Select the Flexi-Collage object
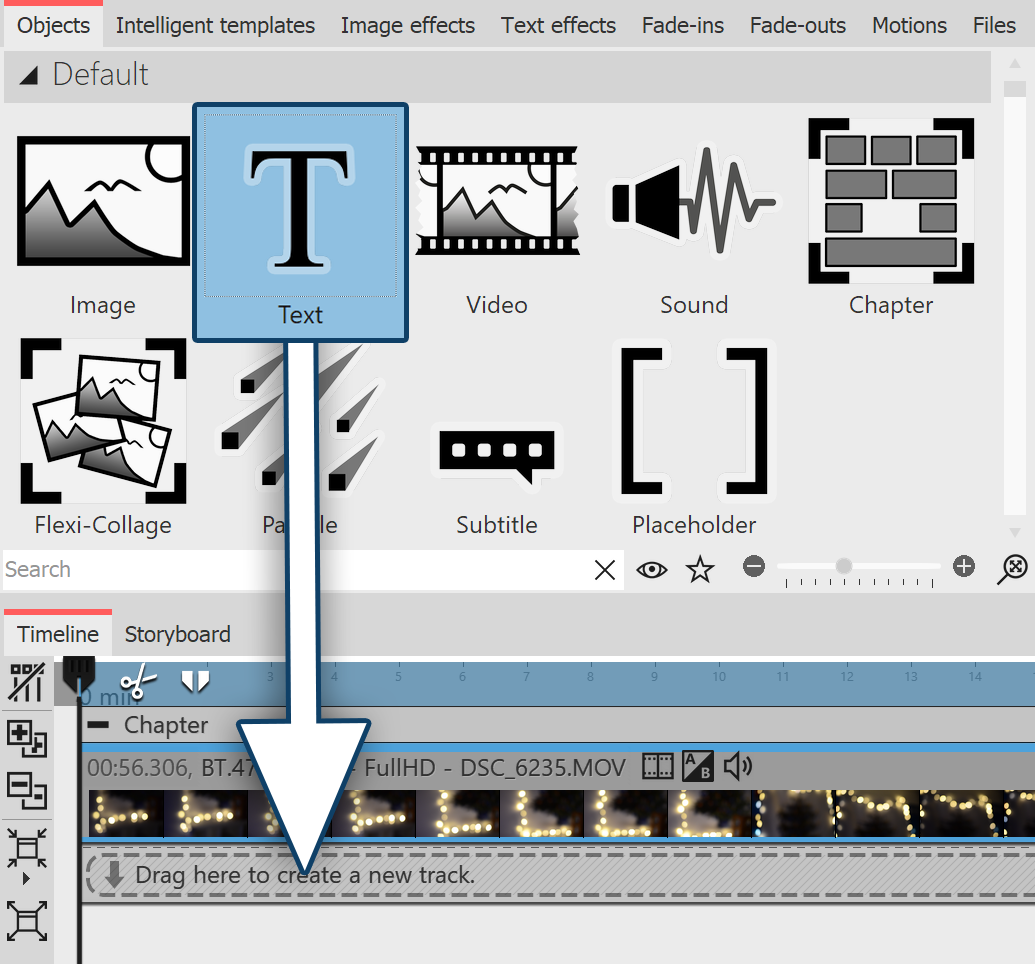Screen dimensions: 1035x964 (103, 420)
